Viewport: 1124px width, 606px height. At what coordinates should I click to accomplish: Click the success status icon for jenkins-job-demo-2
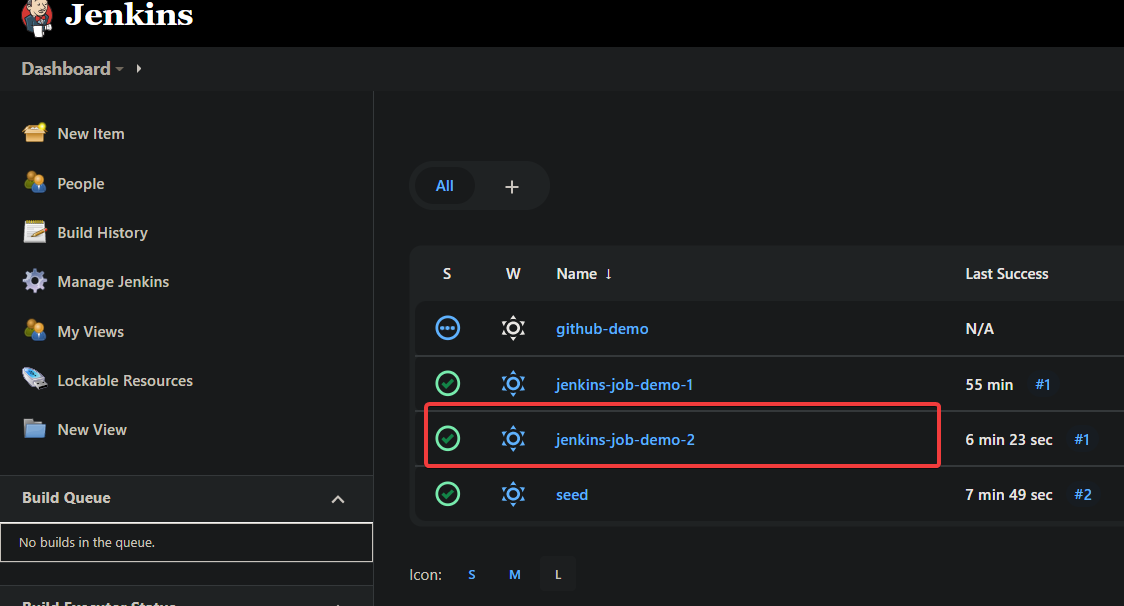point(447,438)
